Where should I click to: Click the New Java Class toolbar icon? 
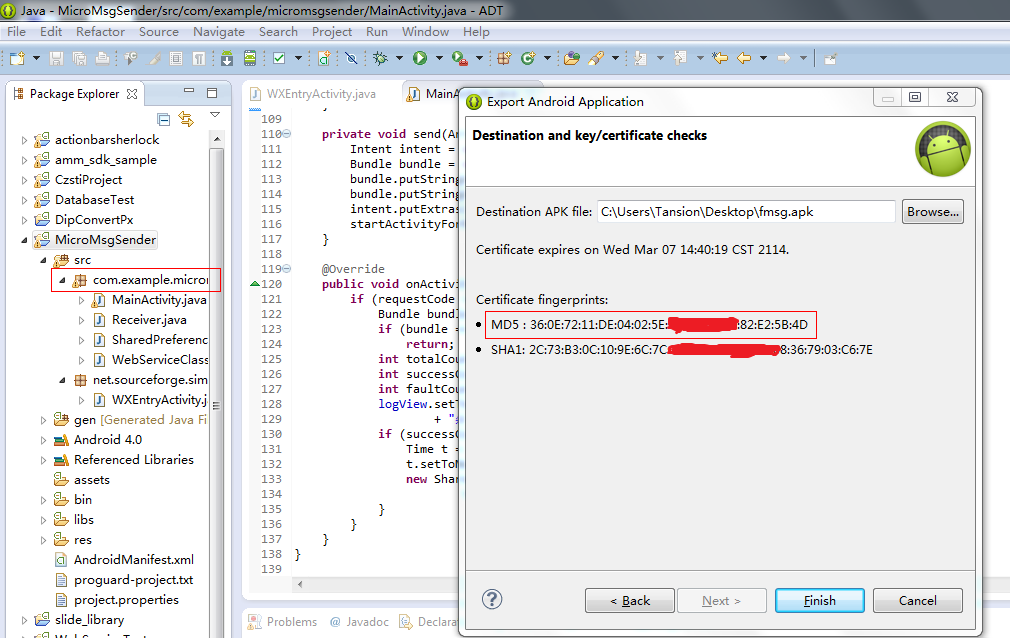528,58
